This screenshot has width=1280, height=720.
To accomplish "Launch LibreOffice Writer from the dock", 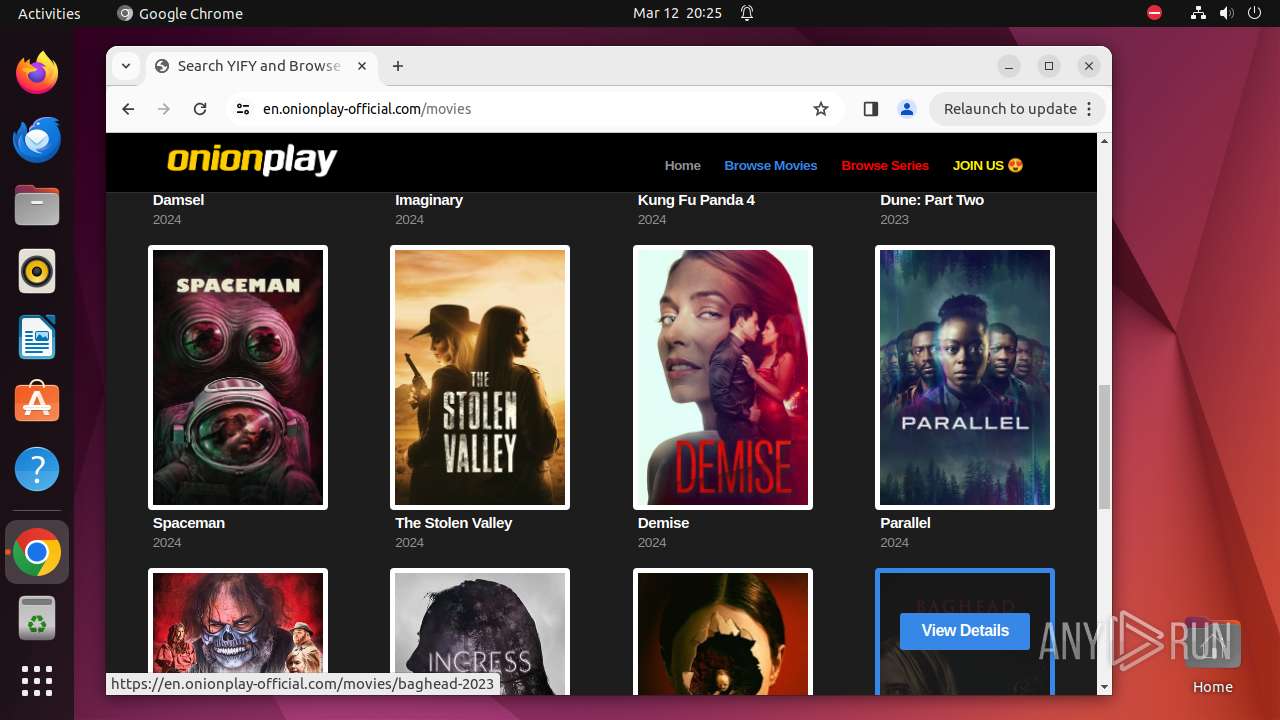I will tap(37, 337).
